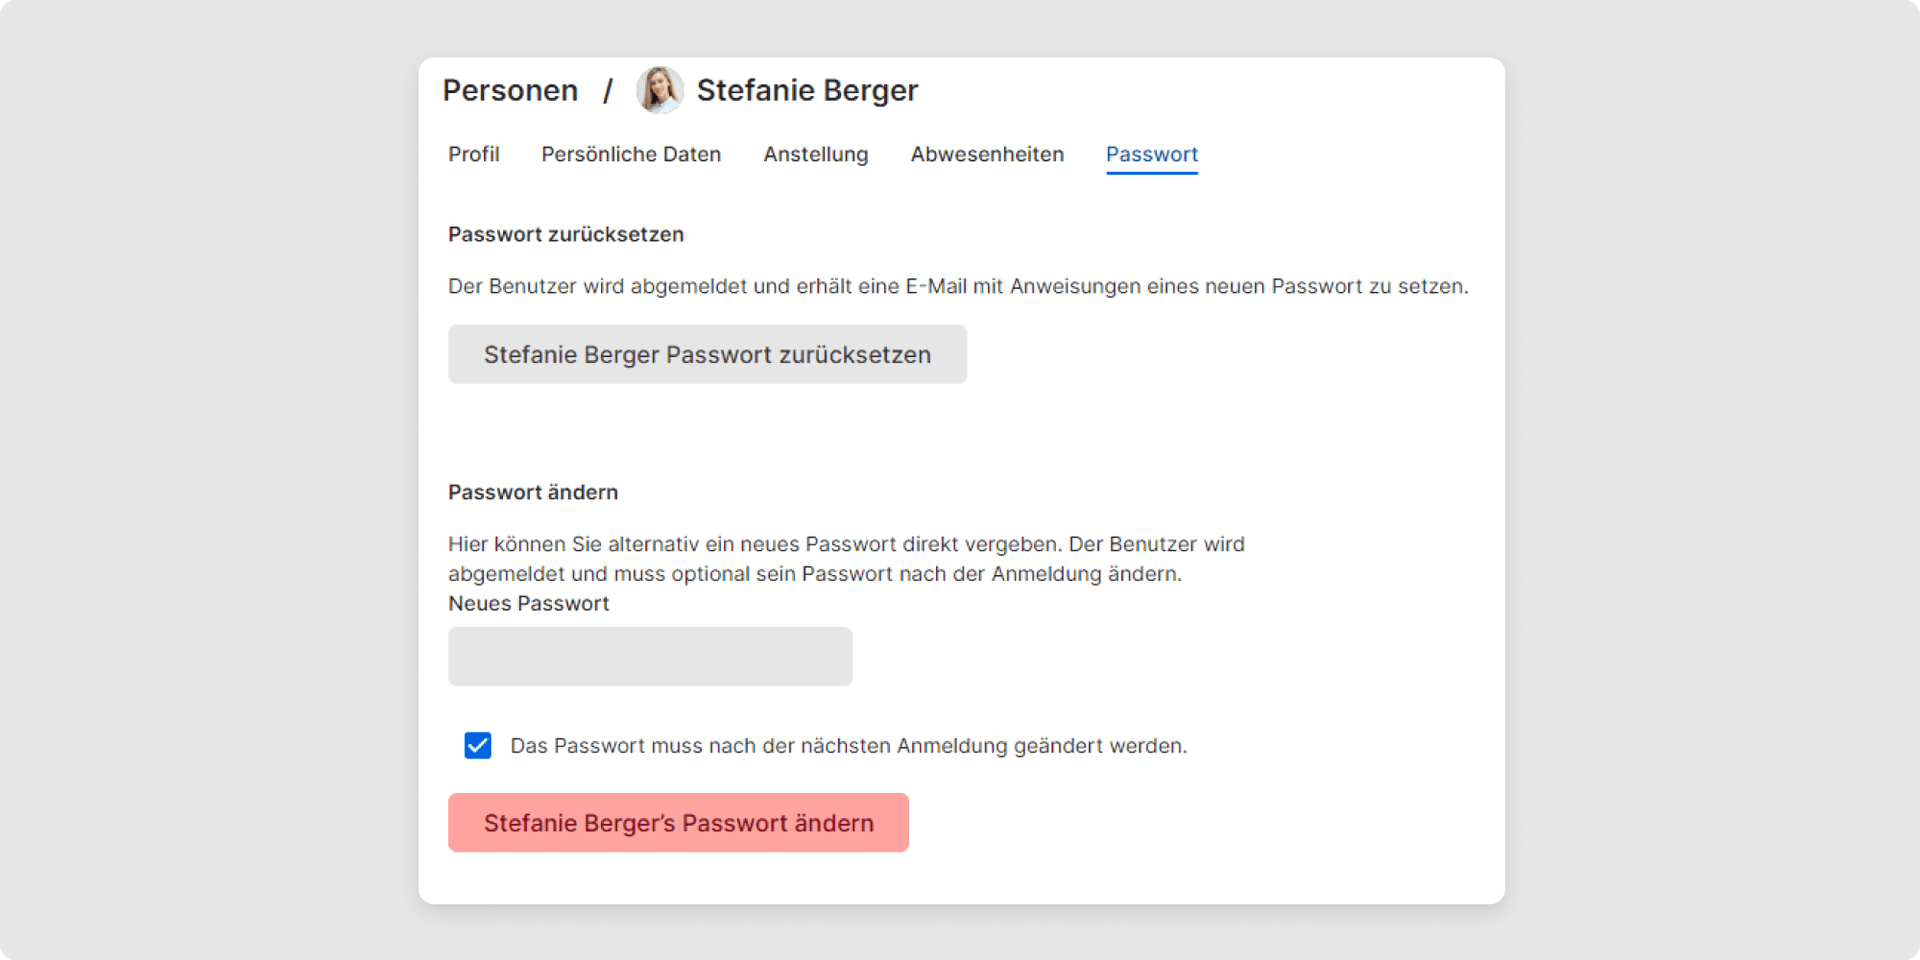Click the 'Hier können Sie alternativ' description text
Image resolution: width=1920 pixels, height=960 pixels.
tap(846, 558)
